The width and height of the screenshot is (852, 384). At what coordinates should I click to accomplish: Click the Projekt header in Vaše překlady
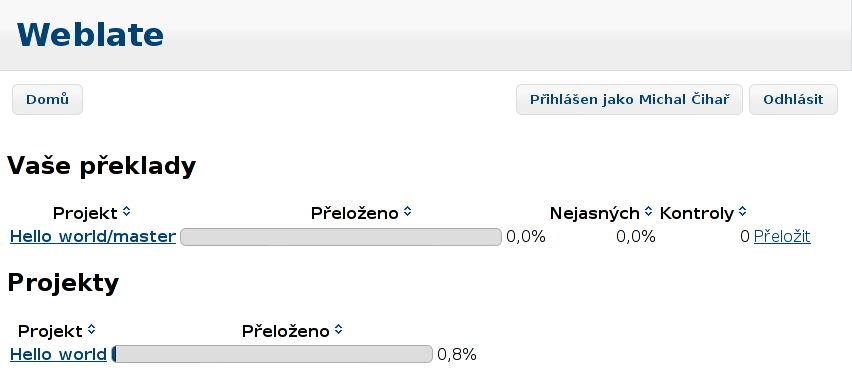pos(85,213)
